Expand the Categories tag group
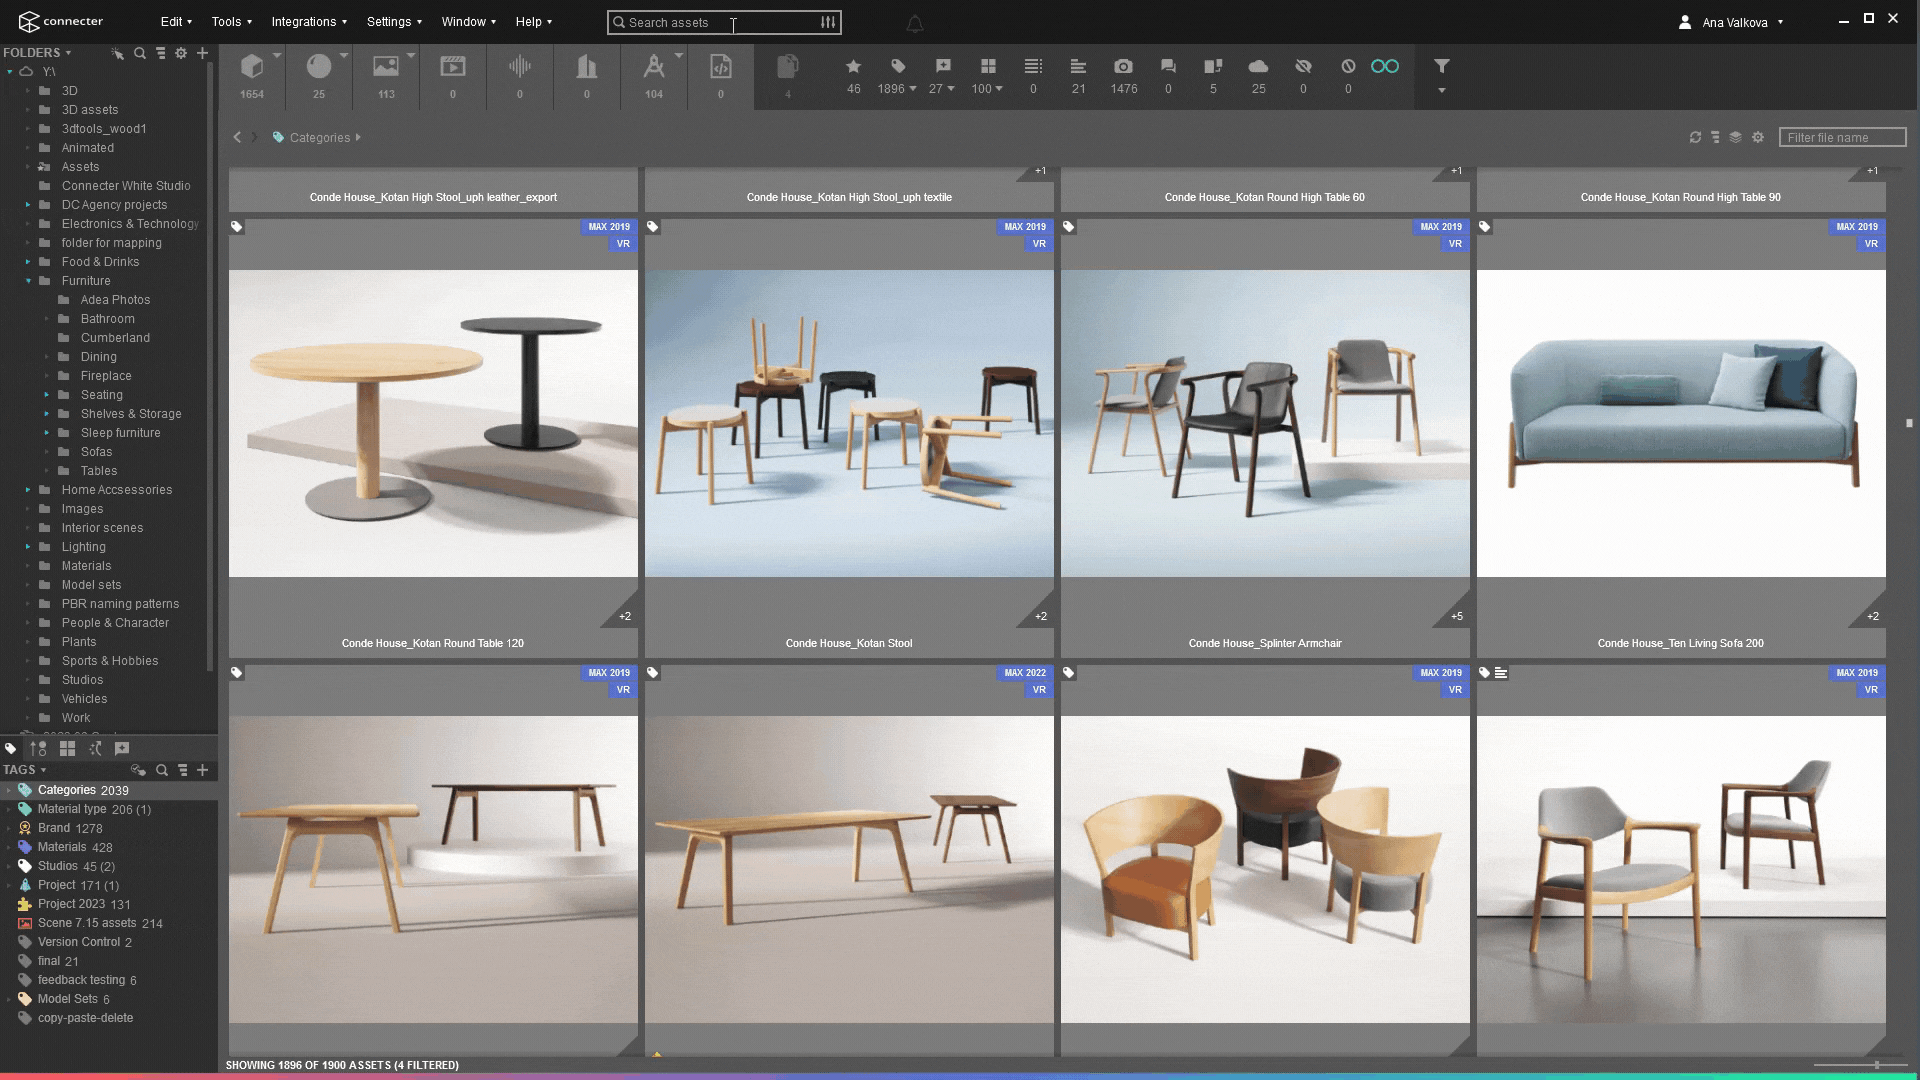 tap(8, 790)
